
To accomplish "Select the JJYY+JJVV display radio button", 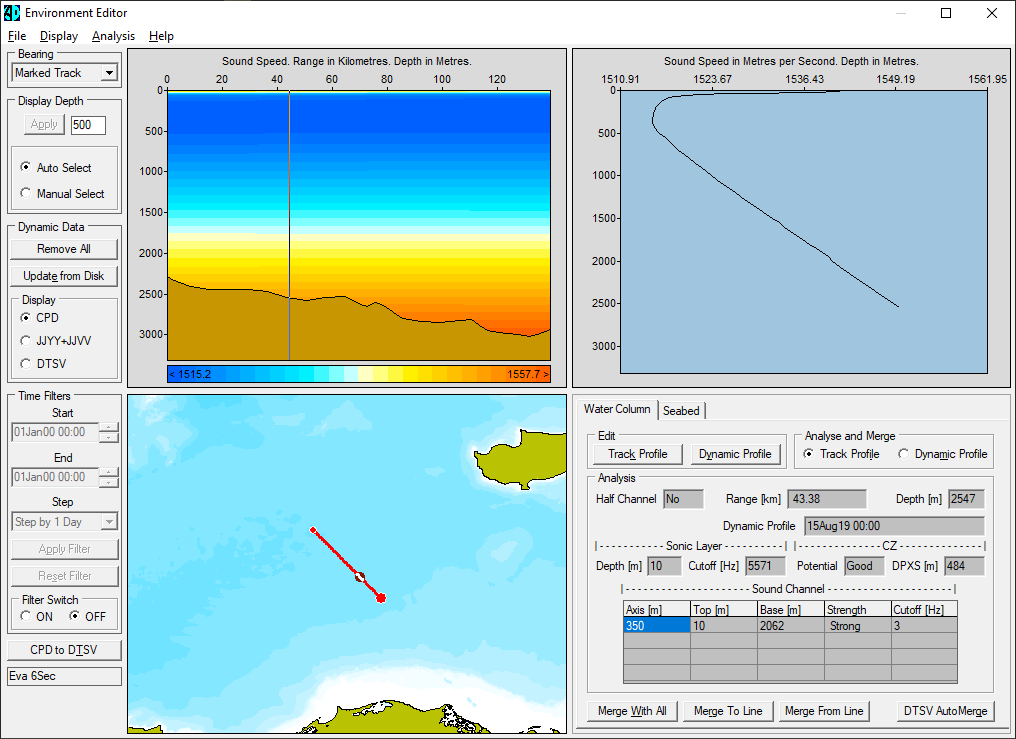I will (x=56, y=341).
